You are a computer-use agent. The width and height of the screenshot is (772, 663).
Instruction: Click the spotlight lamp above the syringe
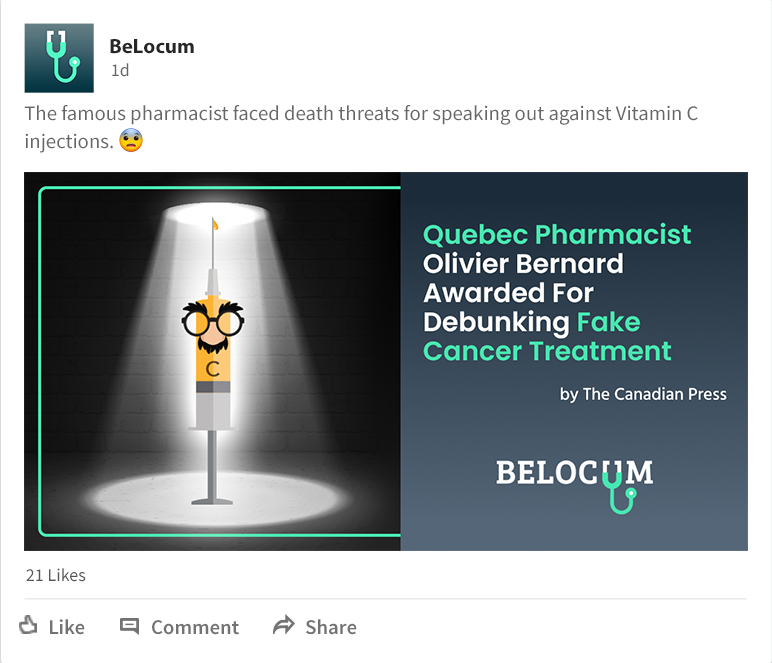[212, 213]
